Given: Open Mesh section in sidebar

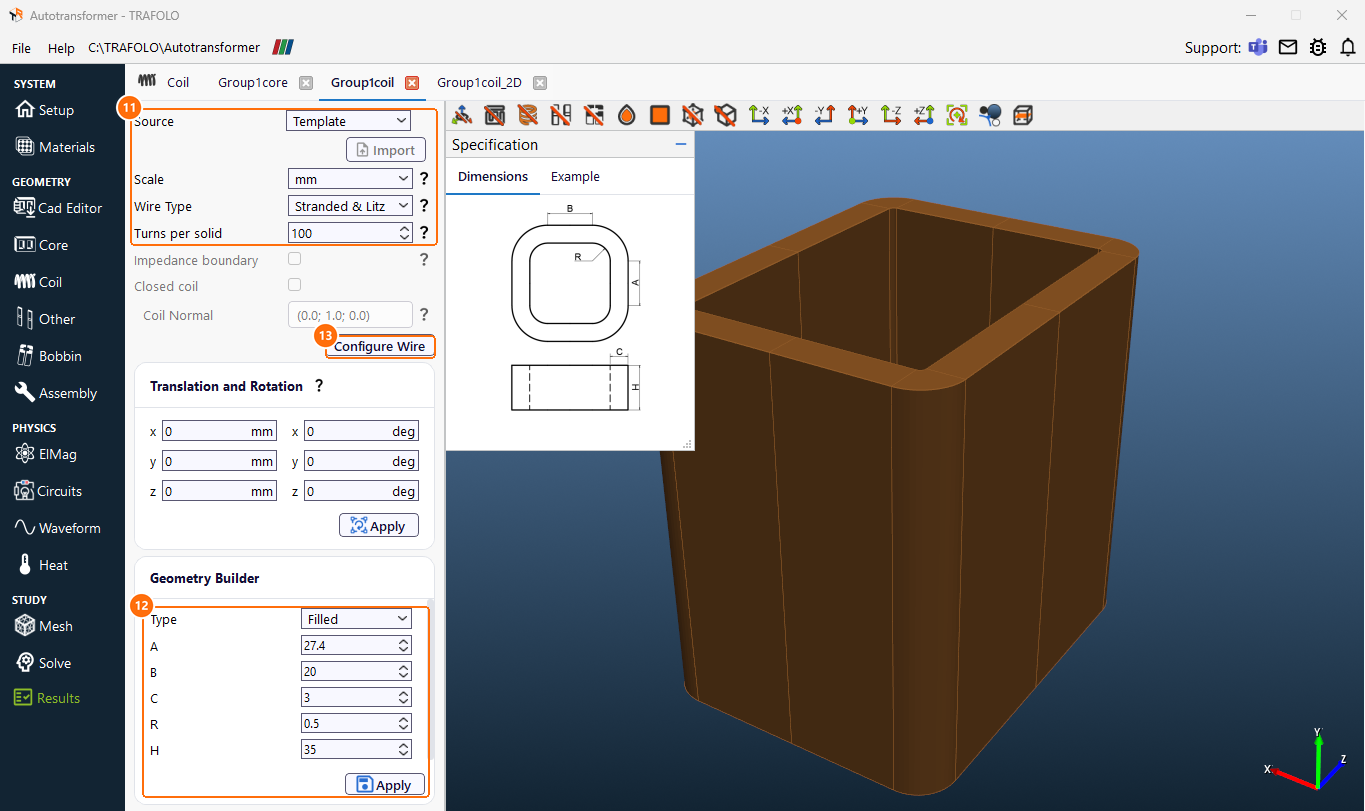Looking at the screenshot, I should coord(45,626).
